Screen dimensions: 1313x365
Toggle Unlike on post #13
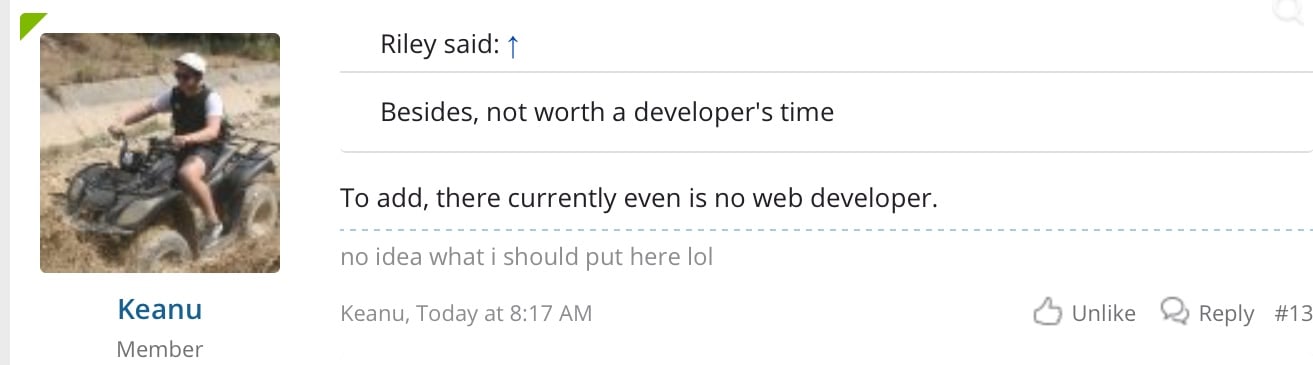pyautogui.click(x=1103, y=313)
